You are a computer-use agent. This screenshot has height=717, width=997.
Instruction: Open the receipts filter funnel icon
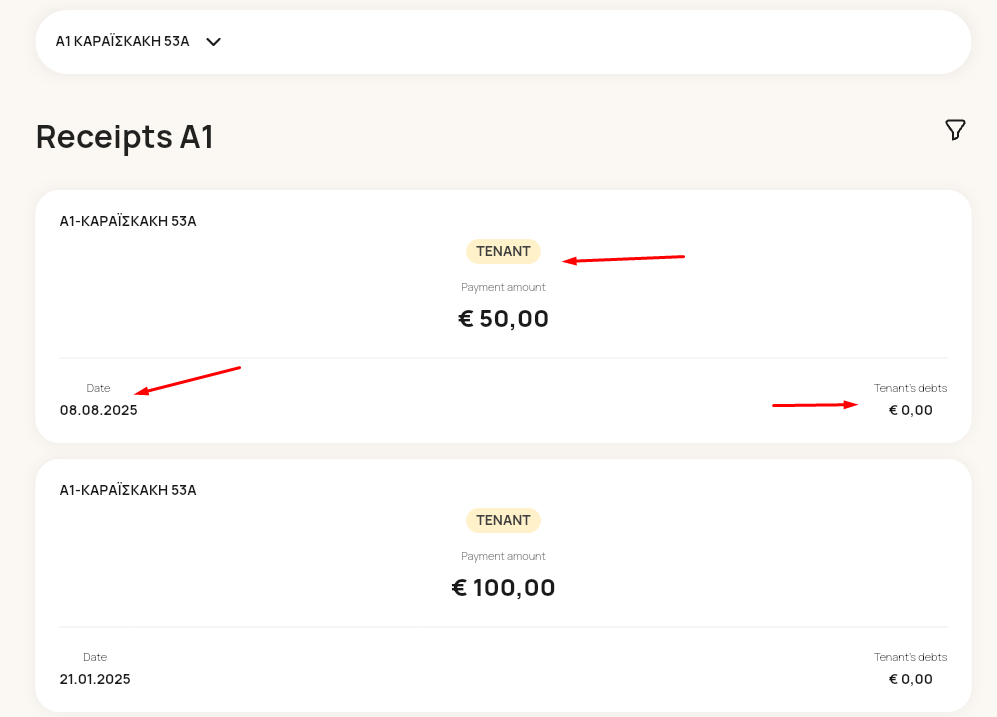click(x=955, y=130)
